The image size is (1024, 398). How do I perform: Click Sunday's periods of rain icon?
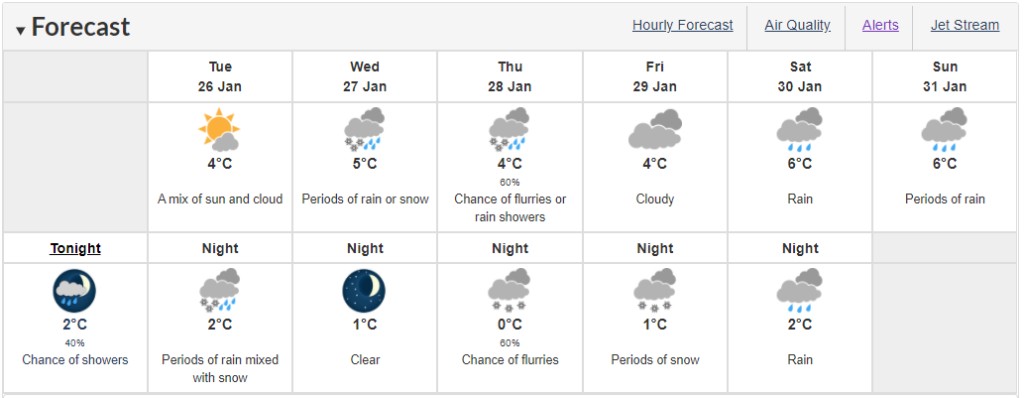pos(944,129)
